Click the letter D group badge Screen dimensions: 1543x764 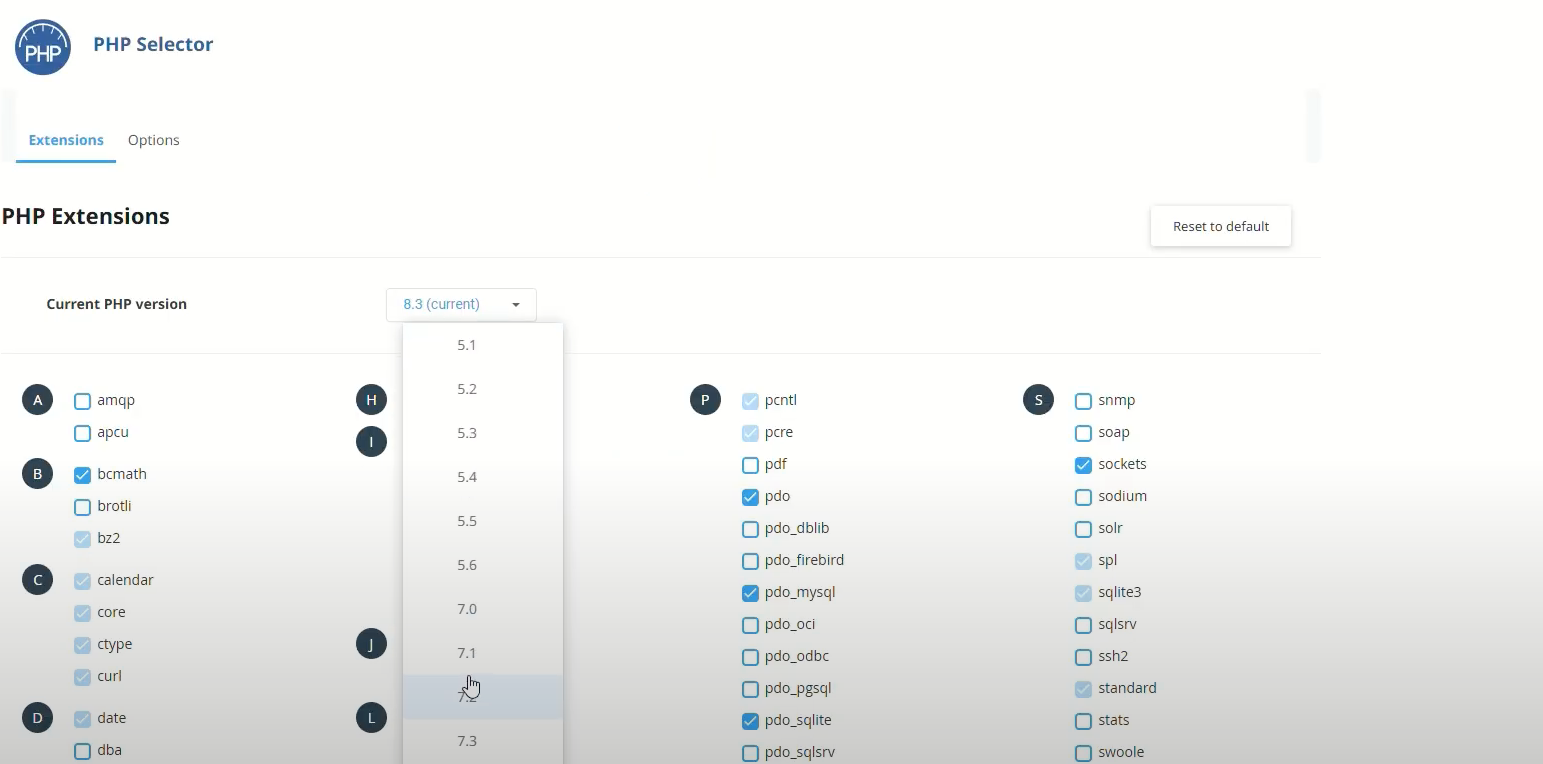click(37, 718)
